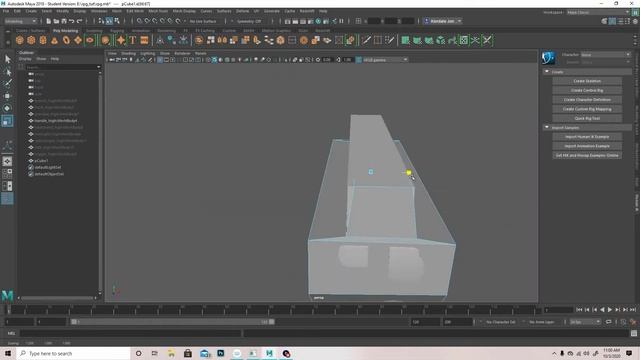Click the timeline range slider bar
Screen dimensions: 640x360
(173, 322)
